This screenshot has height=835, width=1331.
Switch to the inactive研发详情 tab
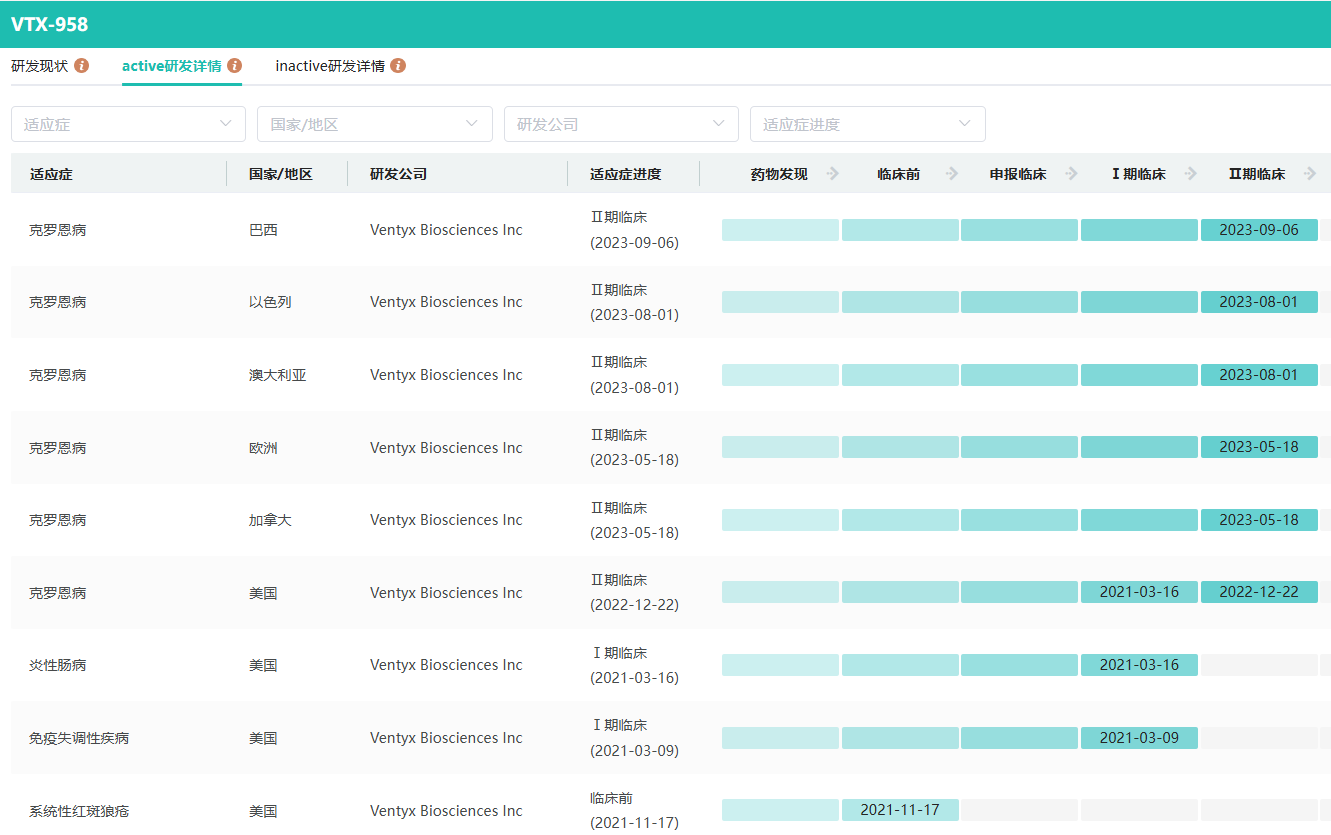(330, 66)
